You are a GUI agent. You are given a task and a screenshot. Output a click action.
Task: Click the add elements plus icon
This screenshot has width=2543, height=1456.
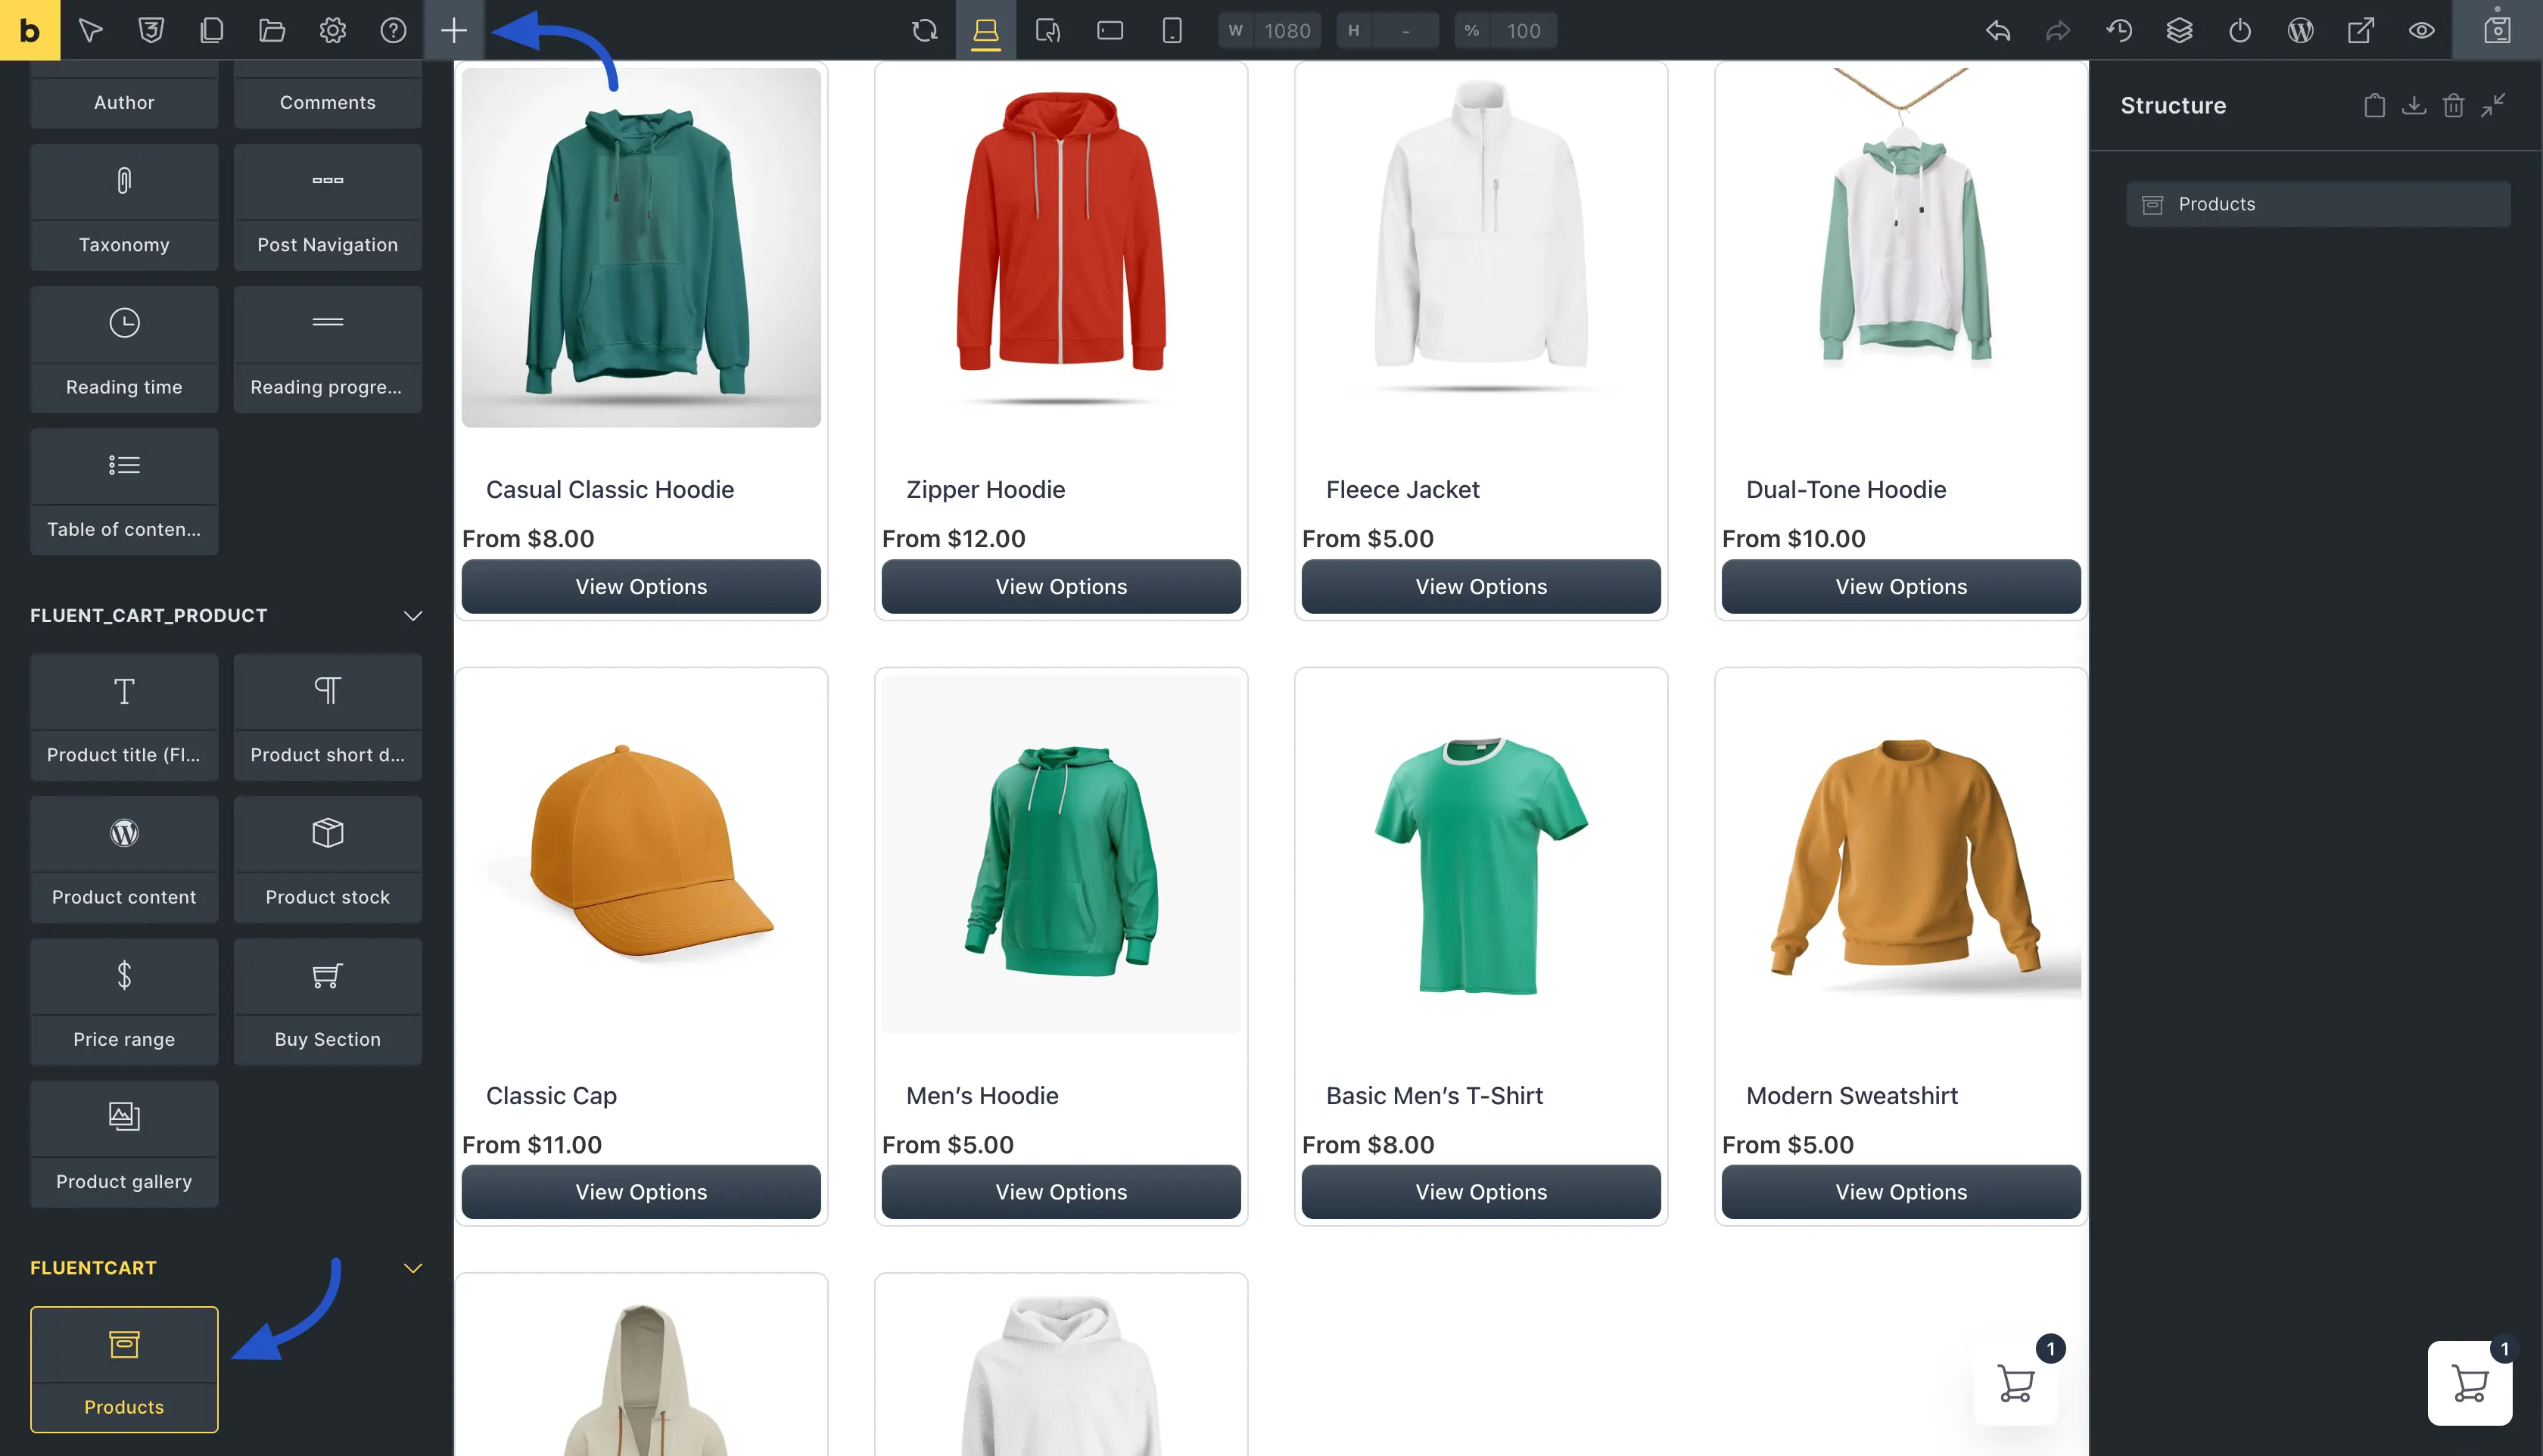tap(453, 30)
